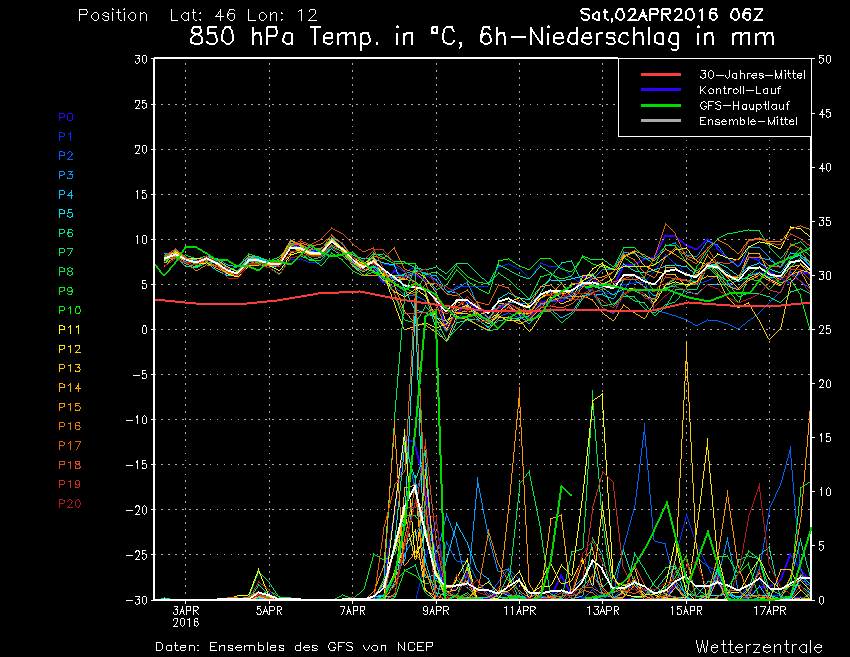Select the P5 ensemble member label
Viewport: 850px width, 657px height.
point(66,214)
